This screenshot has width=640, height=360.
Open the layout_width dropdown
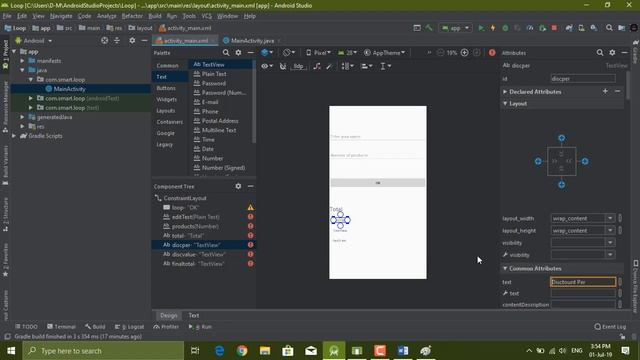click(x=610, y=218)
